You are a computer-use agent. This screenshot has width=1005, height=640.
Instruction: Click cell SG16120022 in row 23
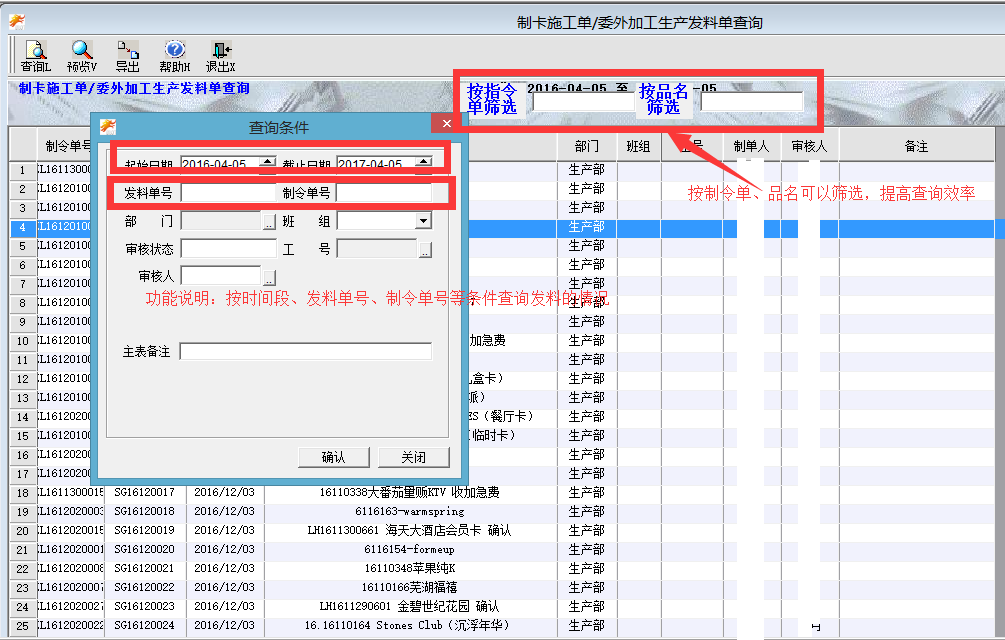point(145,587)
